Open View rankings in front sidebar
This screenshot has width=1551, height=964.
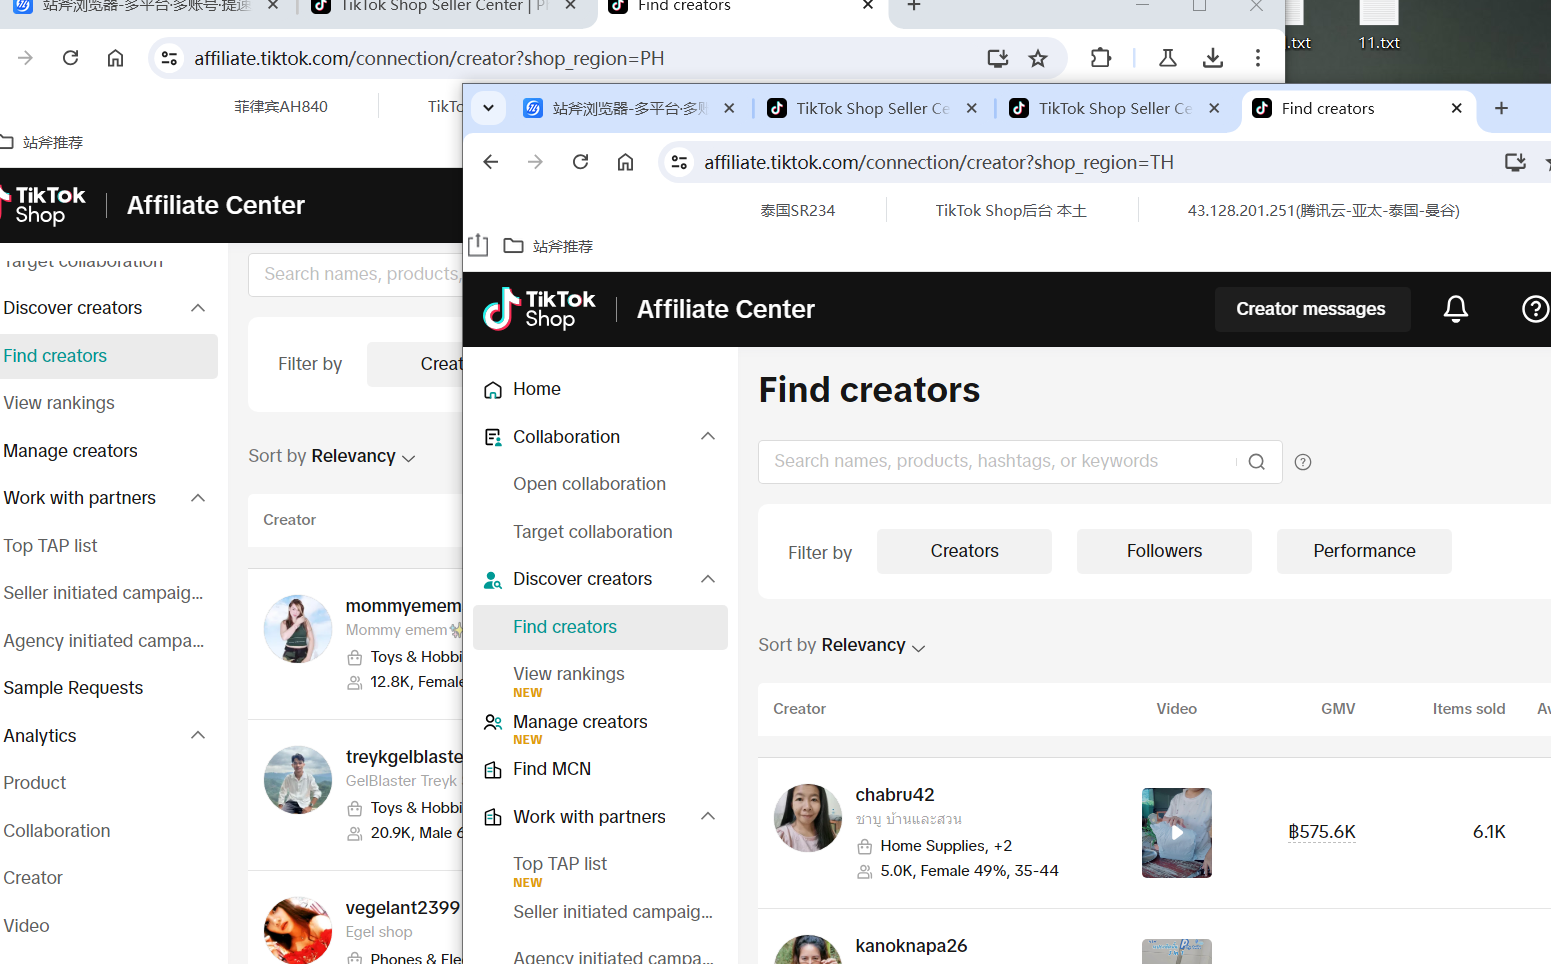pyautogui.click(x=568, y=674)
